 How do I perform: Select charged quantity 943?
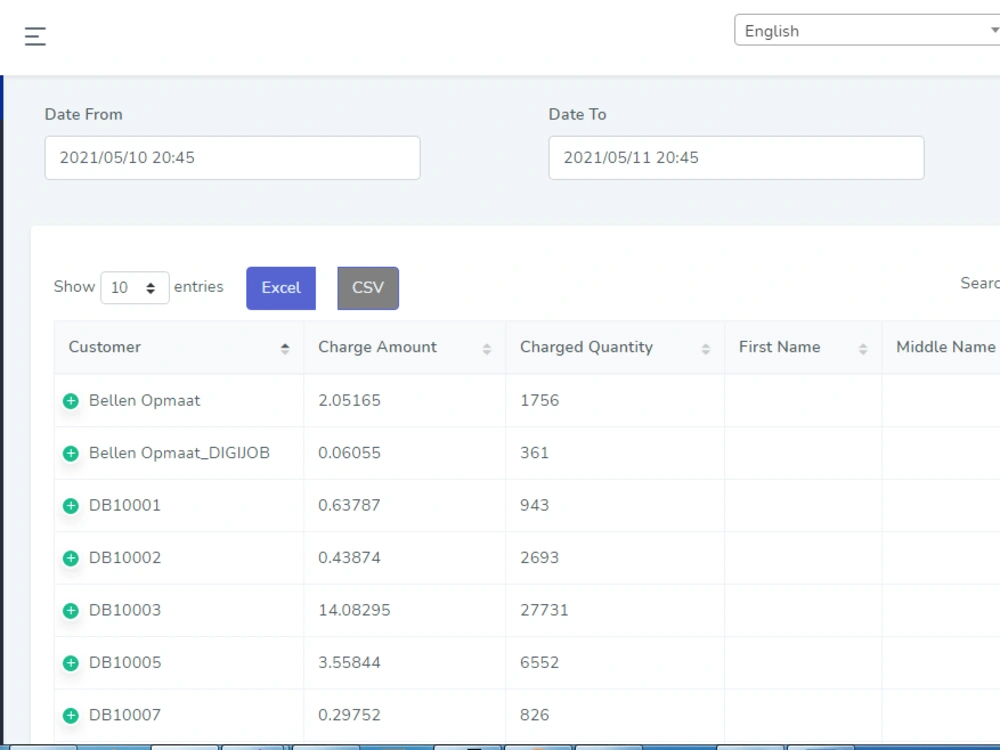tap(534, 505)
